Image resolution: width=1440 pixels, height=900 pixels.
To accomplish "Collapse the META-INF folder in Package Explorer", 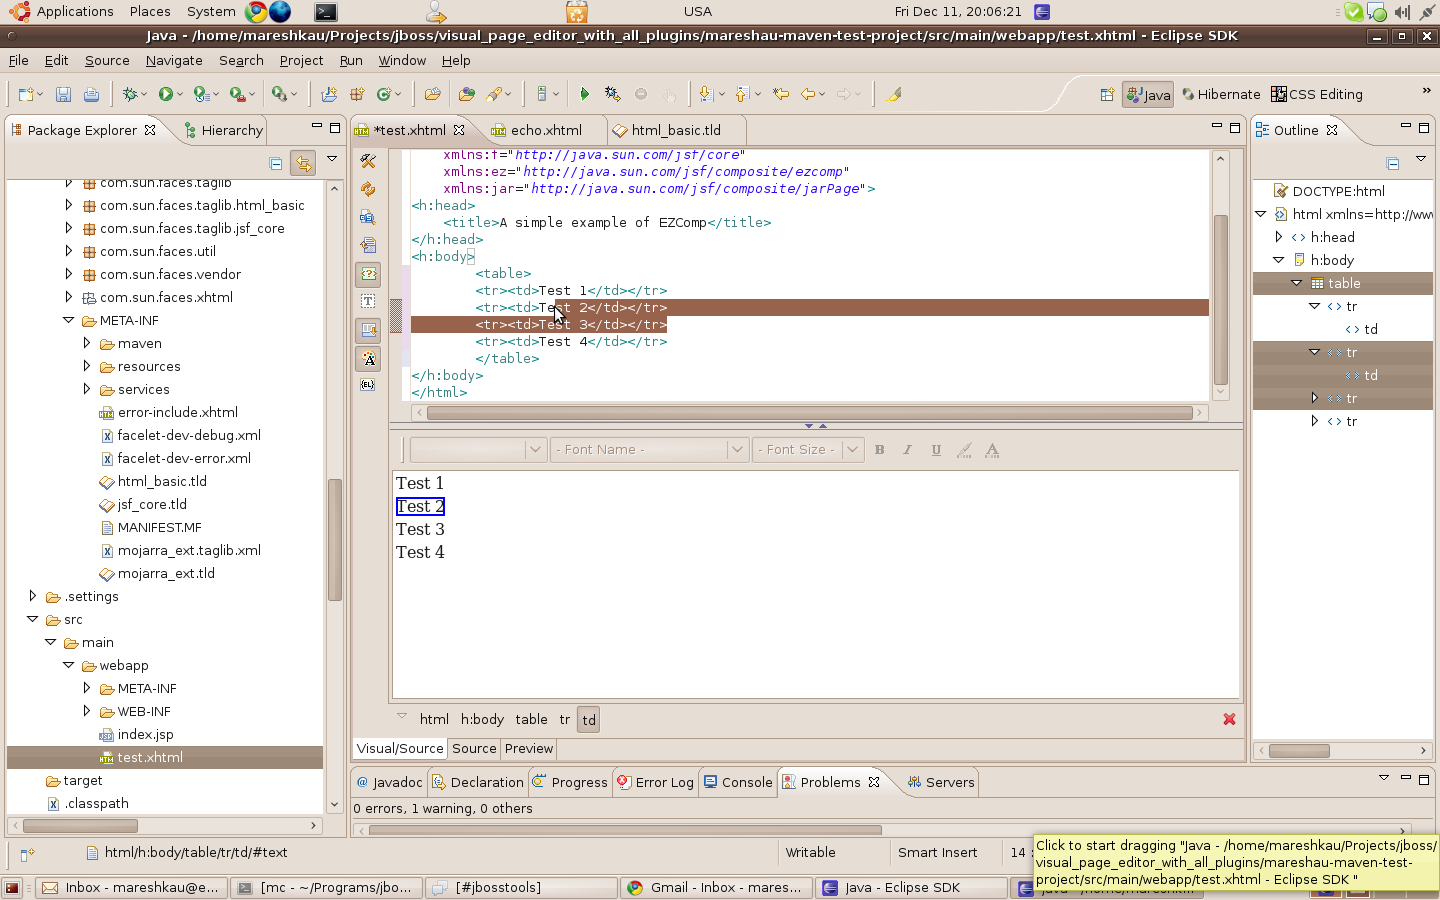I will [x=69, y=321].
